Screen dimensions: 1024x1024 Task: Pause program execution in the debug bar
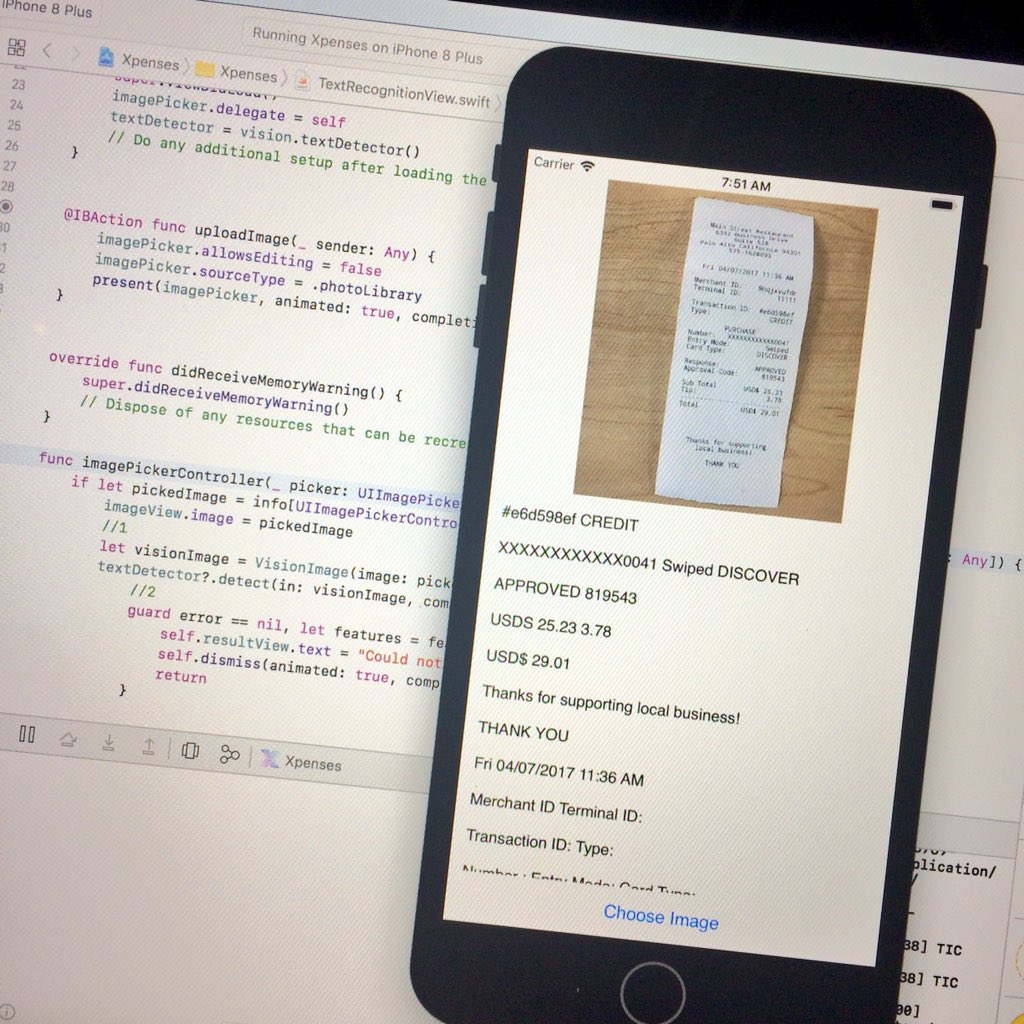tap(27, 734)
